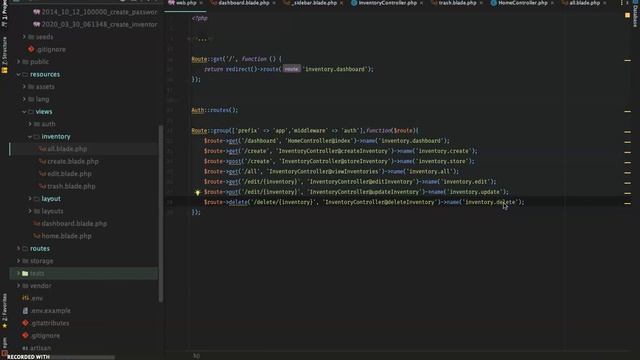
Task: Expand the auth folder
Action: pyautogui.click(x=30, y=124)
